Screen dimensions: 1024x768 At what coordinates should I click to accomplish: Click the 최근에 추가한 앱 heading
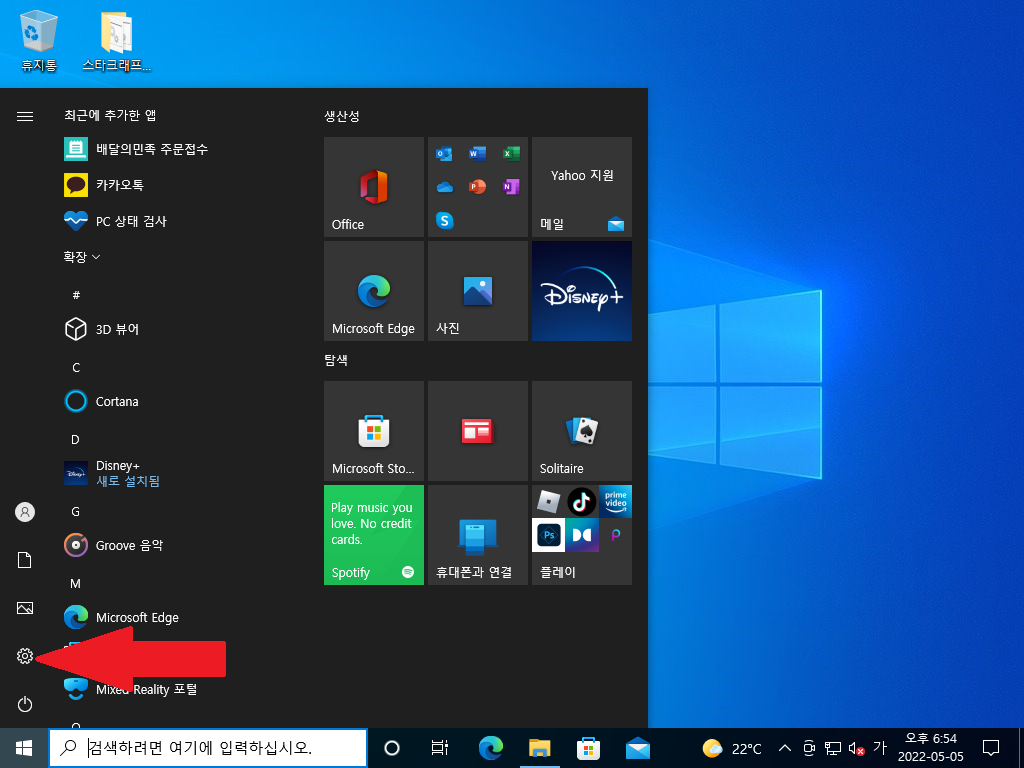coord(110,116)
